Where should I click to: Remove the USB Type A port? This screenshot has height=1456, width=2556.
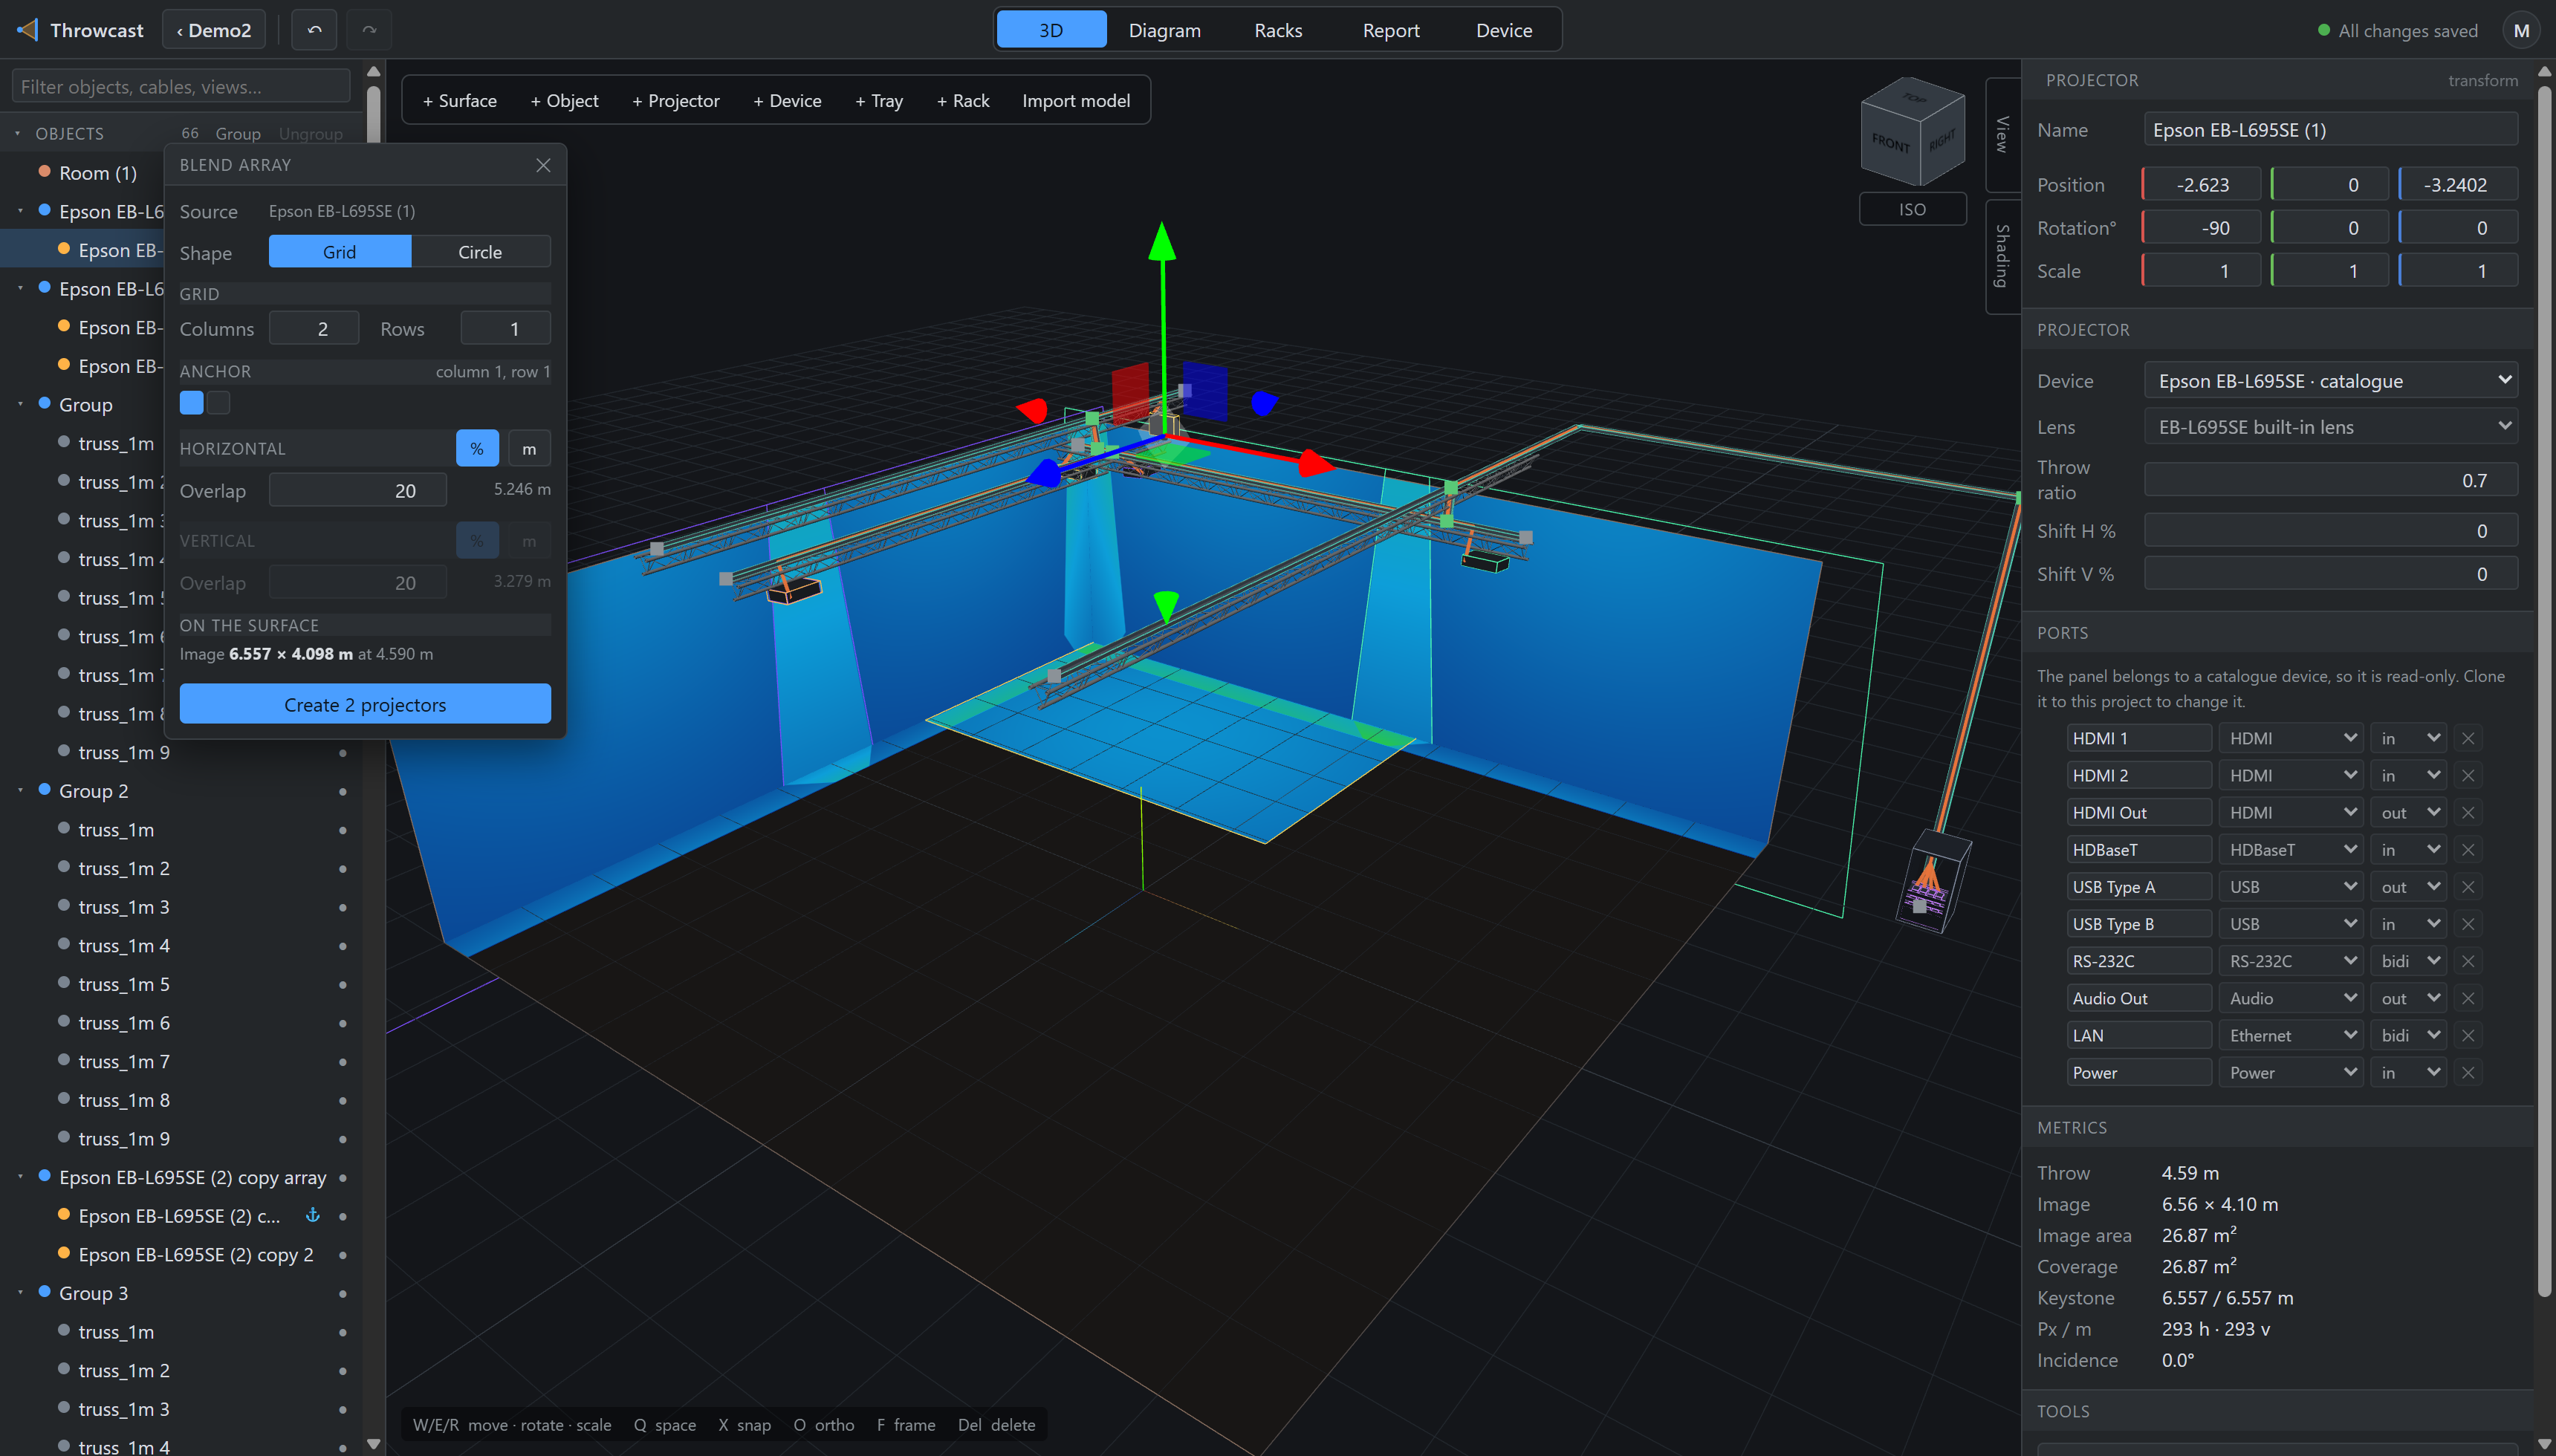[2468, 887]
